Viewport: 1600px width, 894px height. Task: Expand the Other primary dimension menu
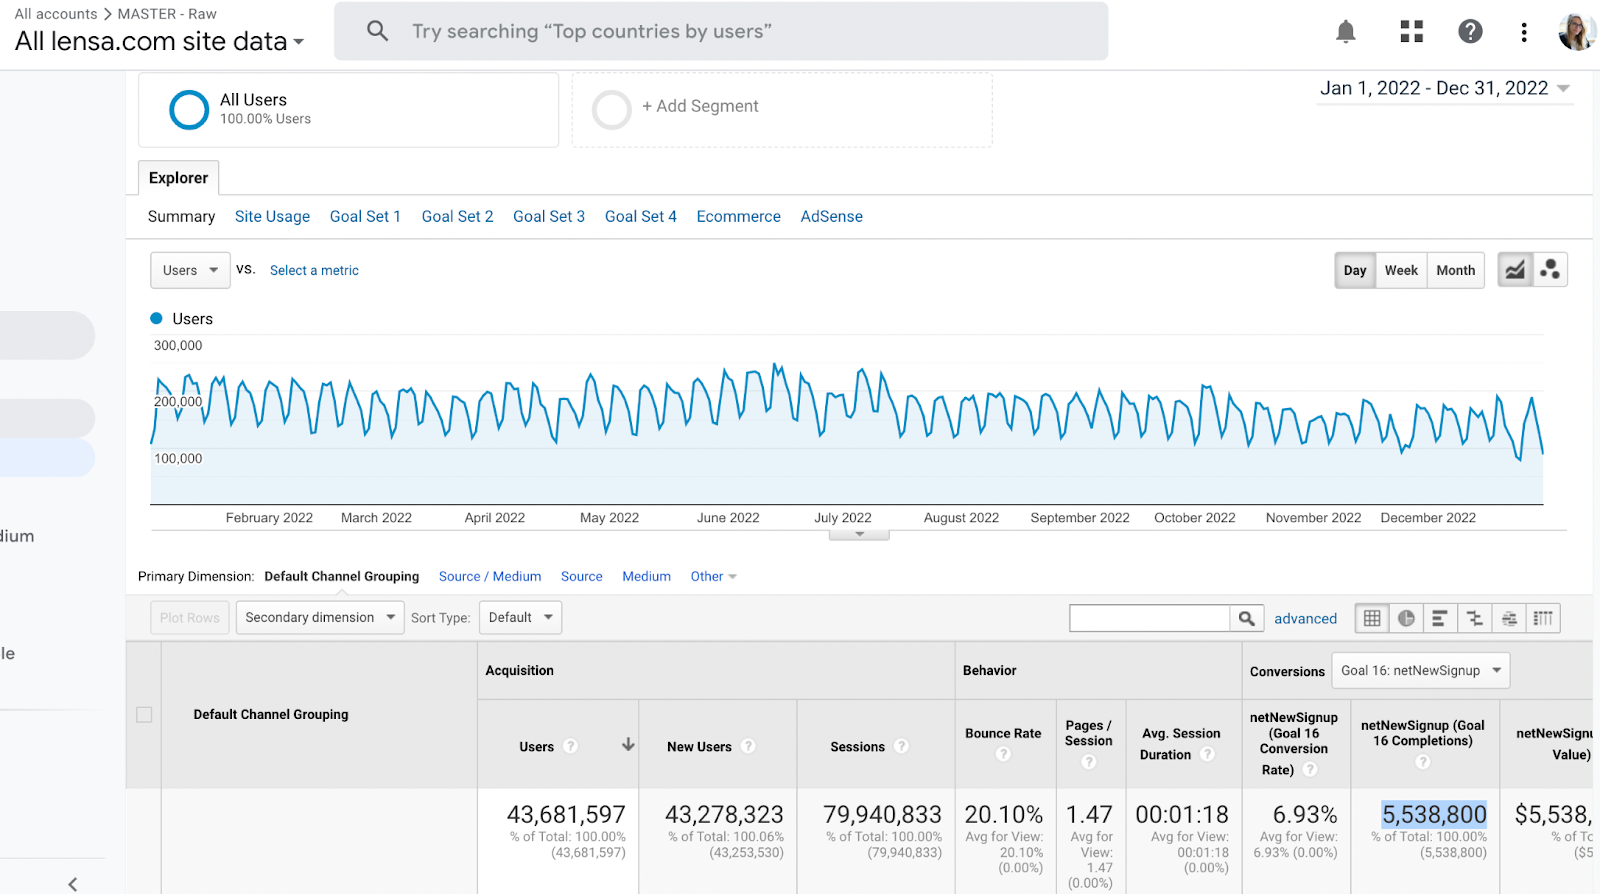(713, 576)
